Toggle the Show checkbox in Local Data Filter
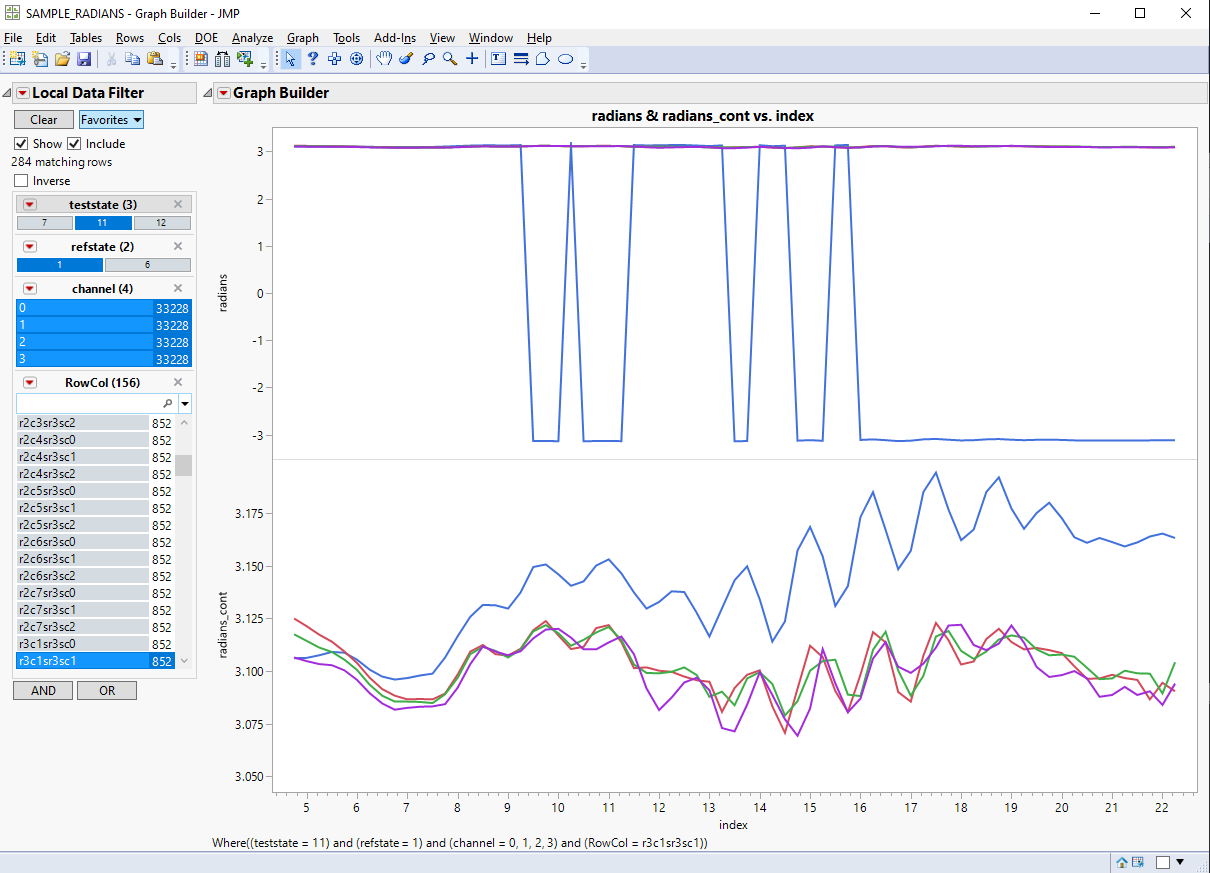Viewport: 1210px width, 873px height. pyautogui.click(x=22, y=143)
